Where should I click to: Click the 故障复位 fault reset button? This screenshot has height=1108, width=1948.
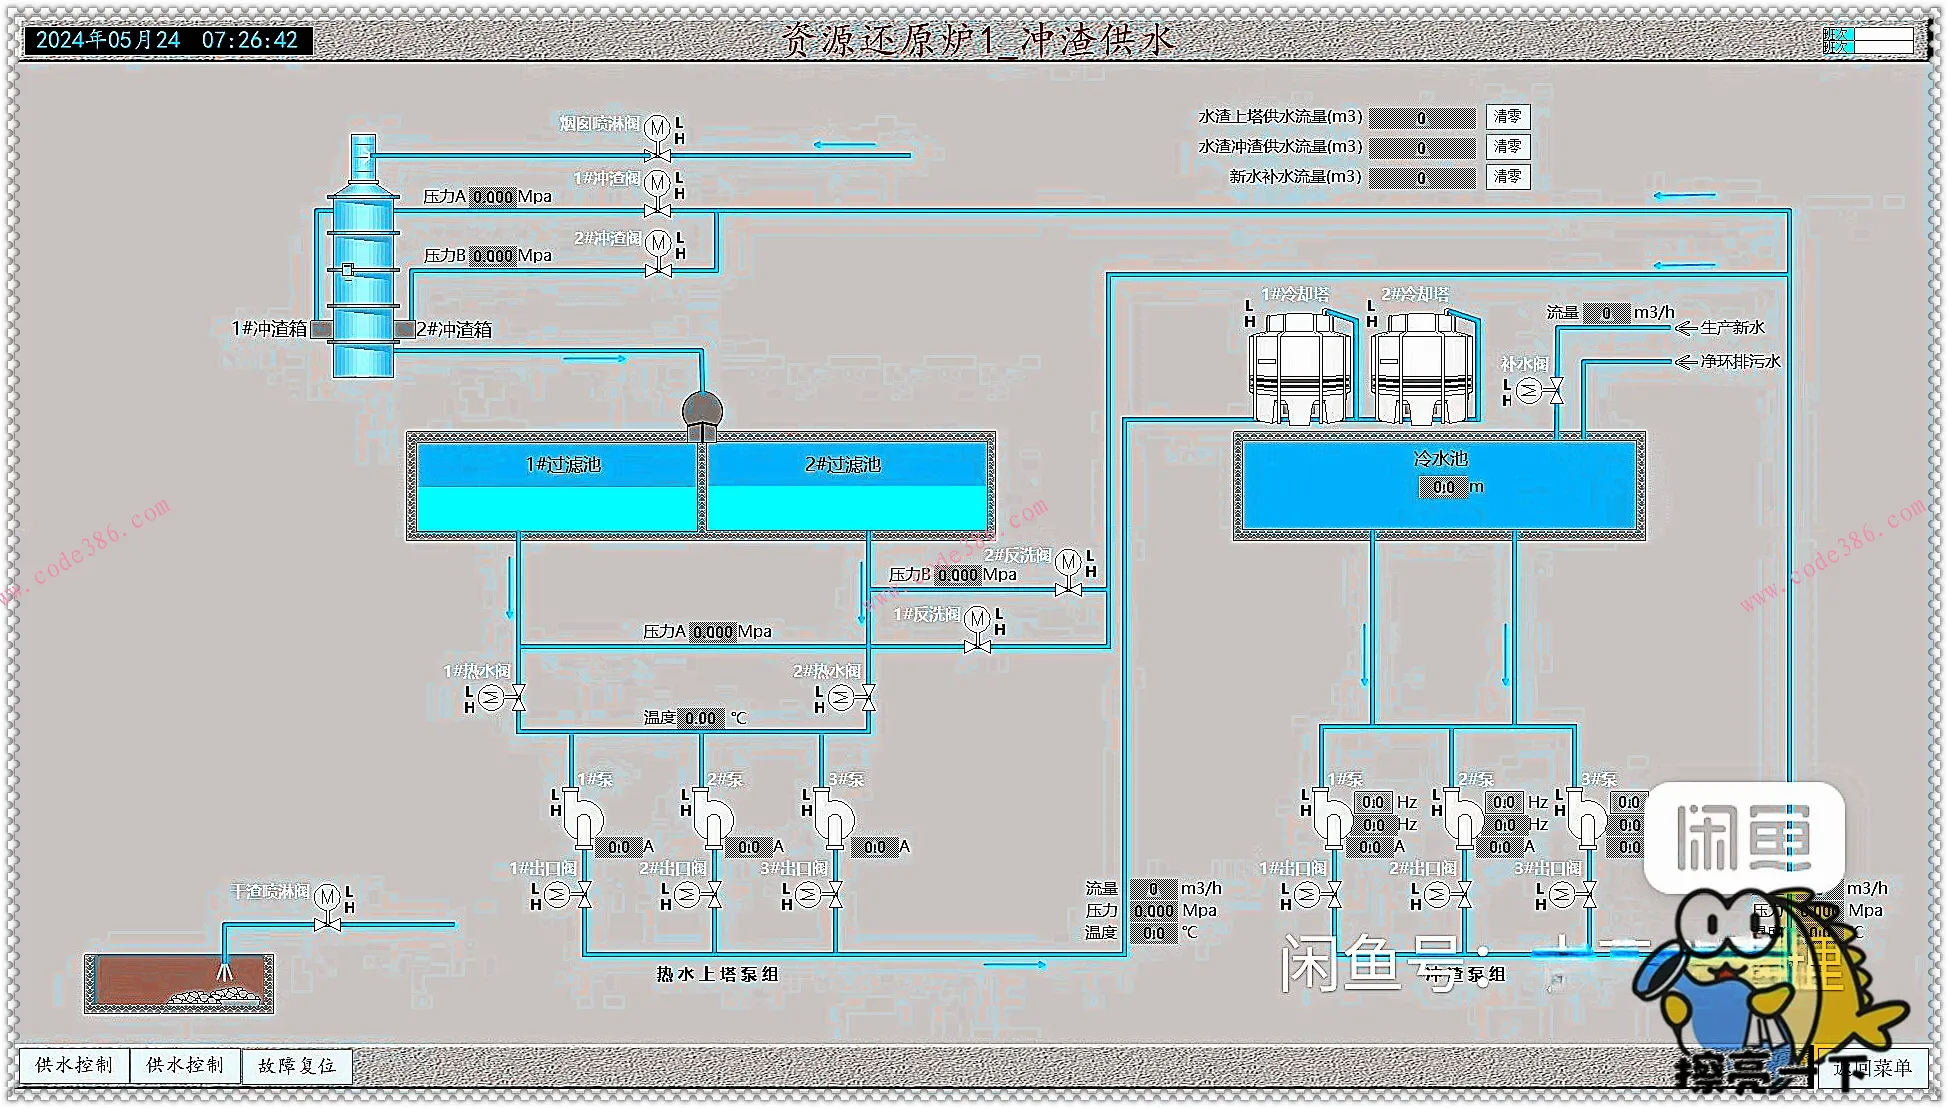pos(296,1066)
